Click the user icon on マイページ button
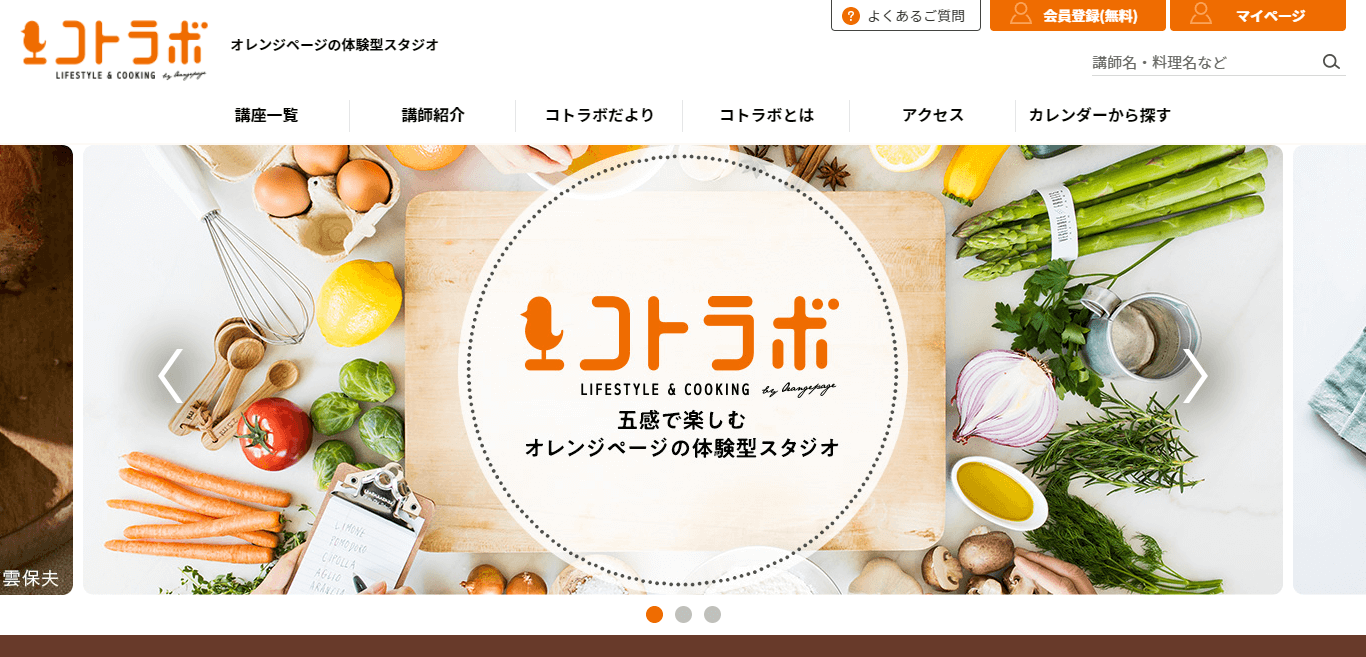The image size is (1366, 657). tap(1201, 14)
